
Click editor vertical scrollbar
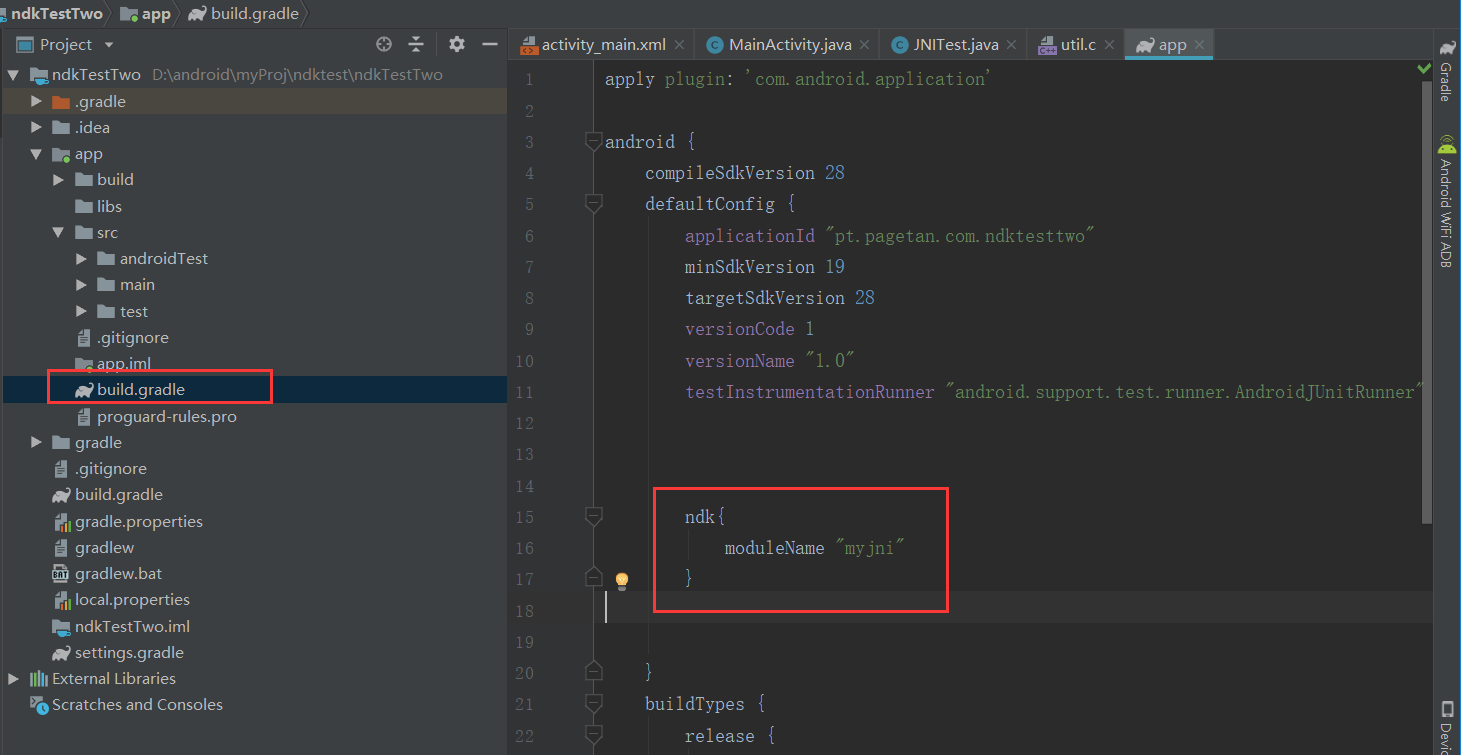click(1427, 300)
